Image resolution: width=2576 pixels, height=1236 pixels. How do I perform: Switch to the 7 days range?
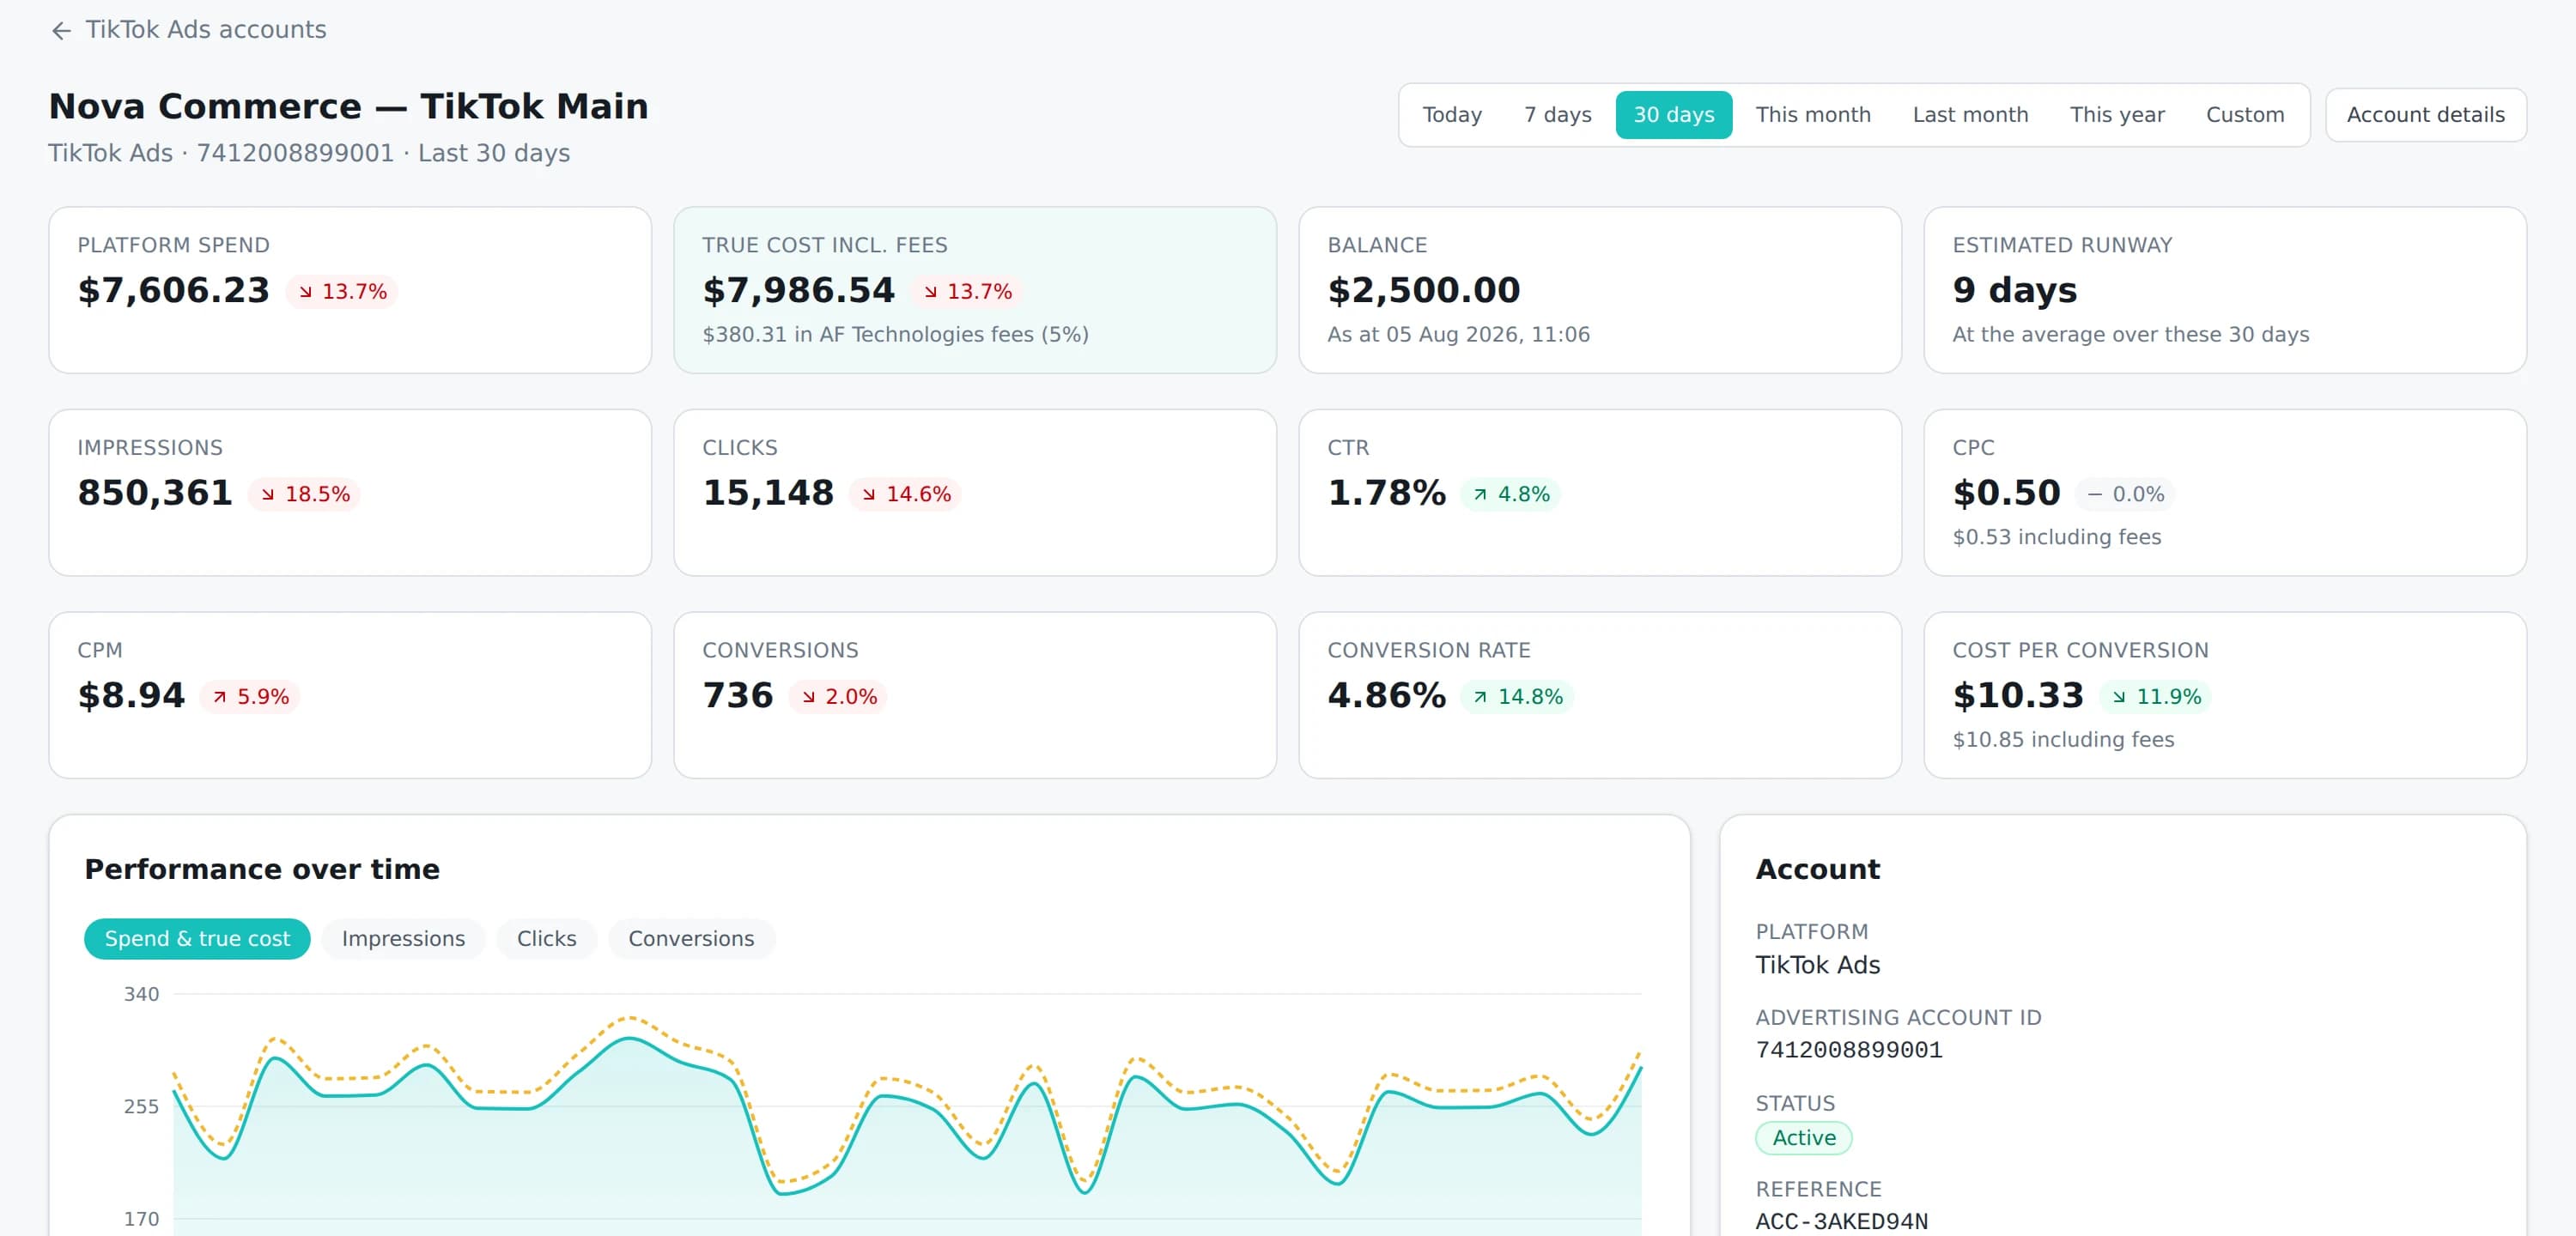1557,115
